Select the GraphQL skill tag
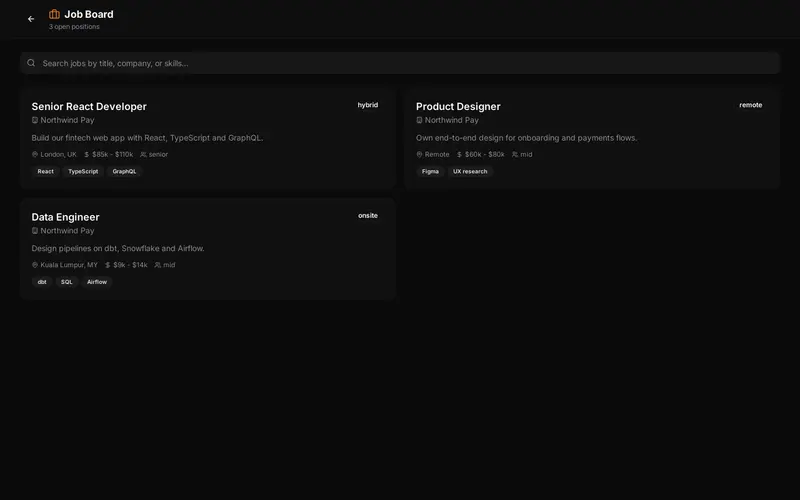Screen dimensions: 800x500 click(x=124, y=171)
